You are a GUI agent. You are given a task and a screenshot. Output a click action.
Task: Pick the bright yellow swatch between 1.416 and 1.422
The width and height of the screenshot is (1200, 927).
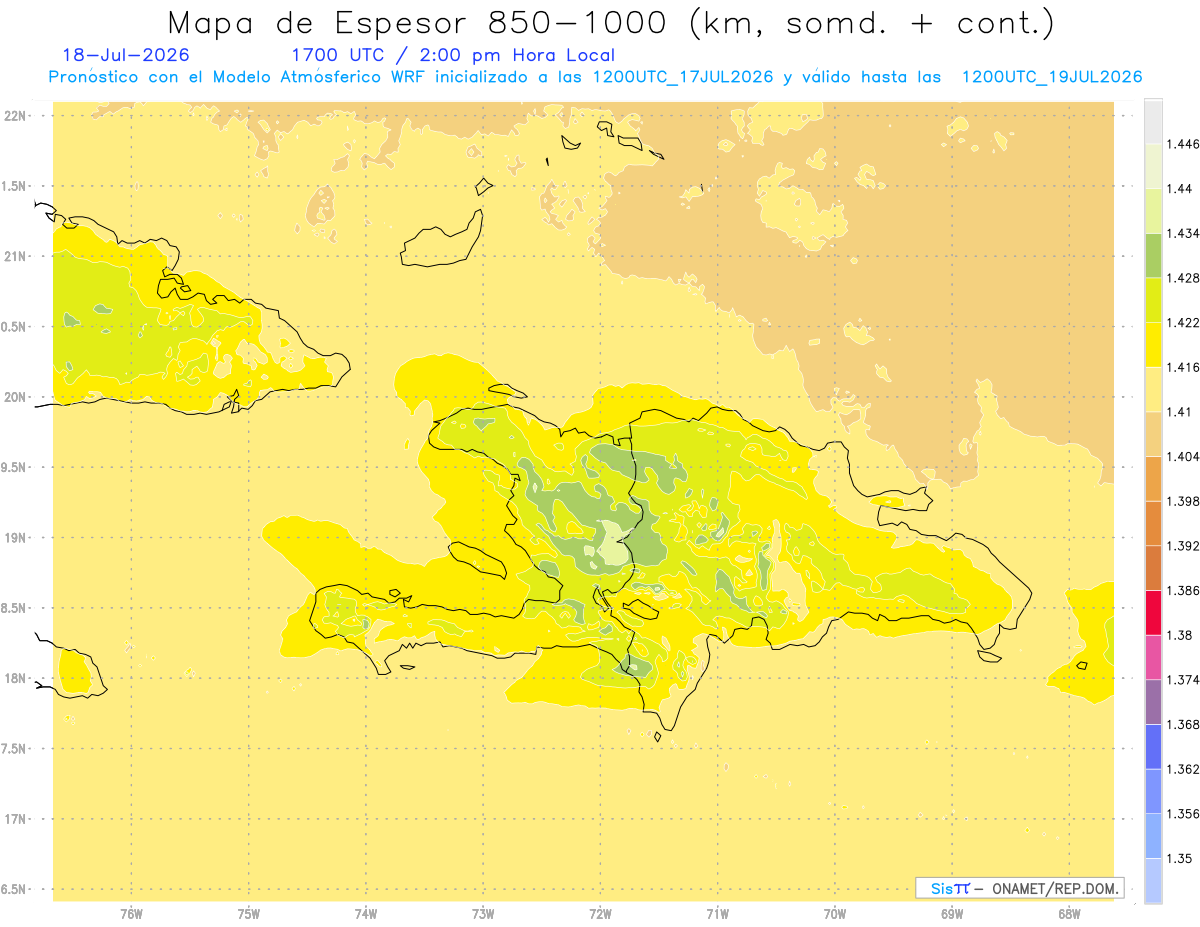(1153, 345)
